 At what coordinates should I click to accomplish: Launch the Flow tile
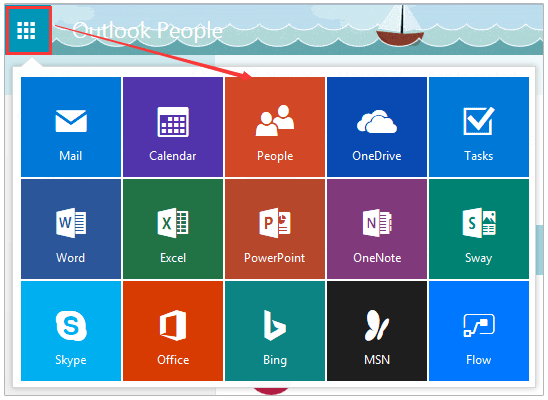click(479, 331)
